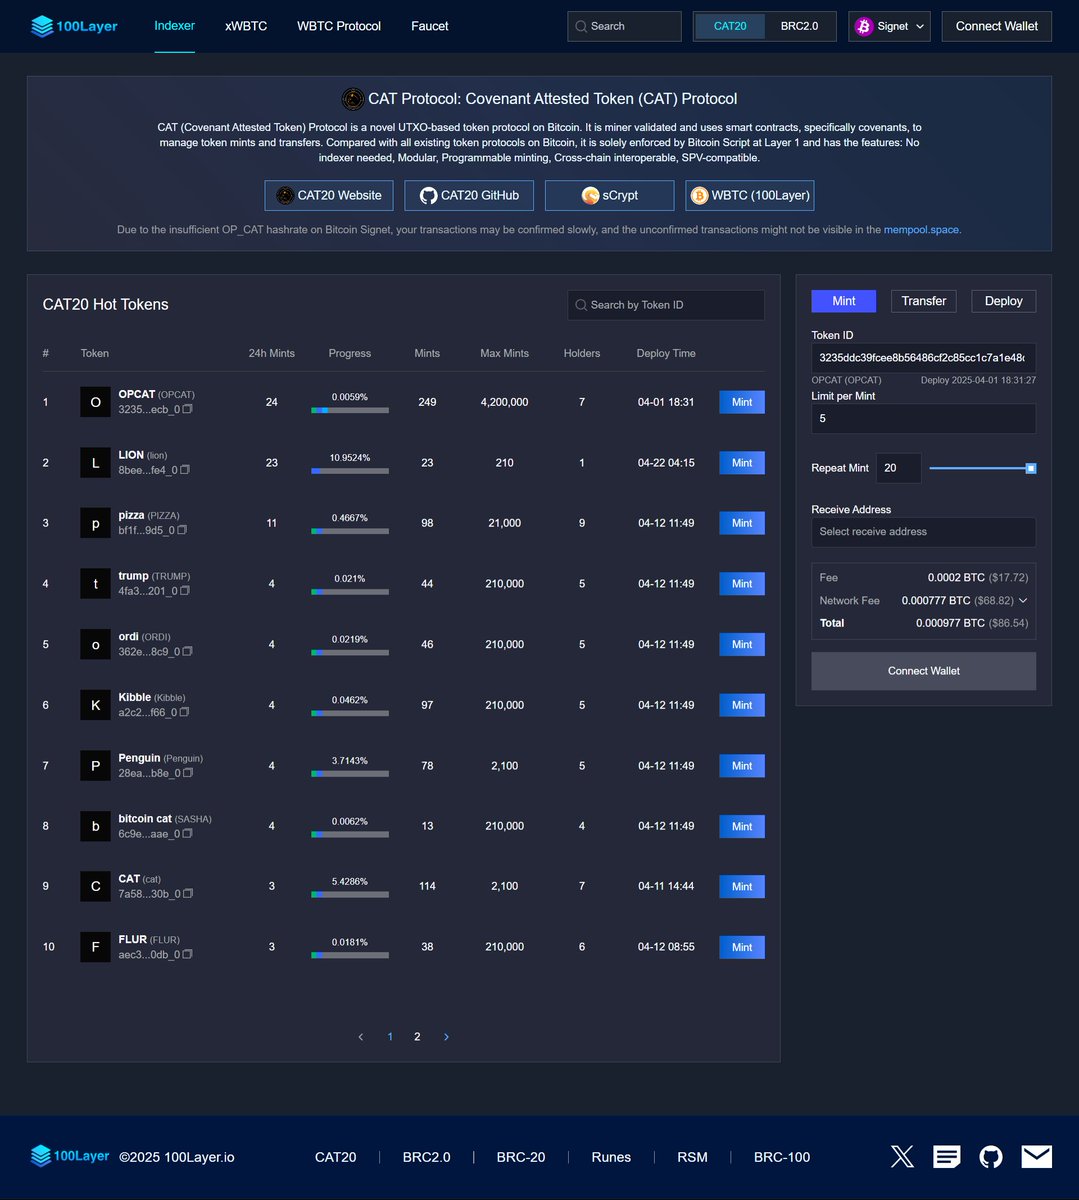Image resolution: width=1079 pixels, height=1200 pixels.
Task: Open the BRC-20 footer link
Action: tap(521, 1157)
